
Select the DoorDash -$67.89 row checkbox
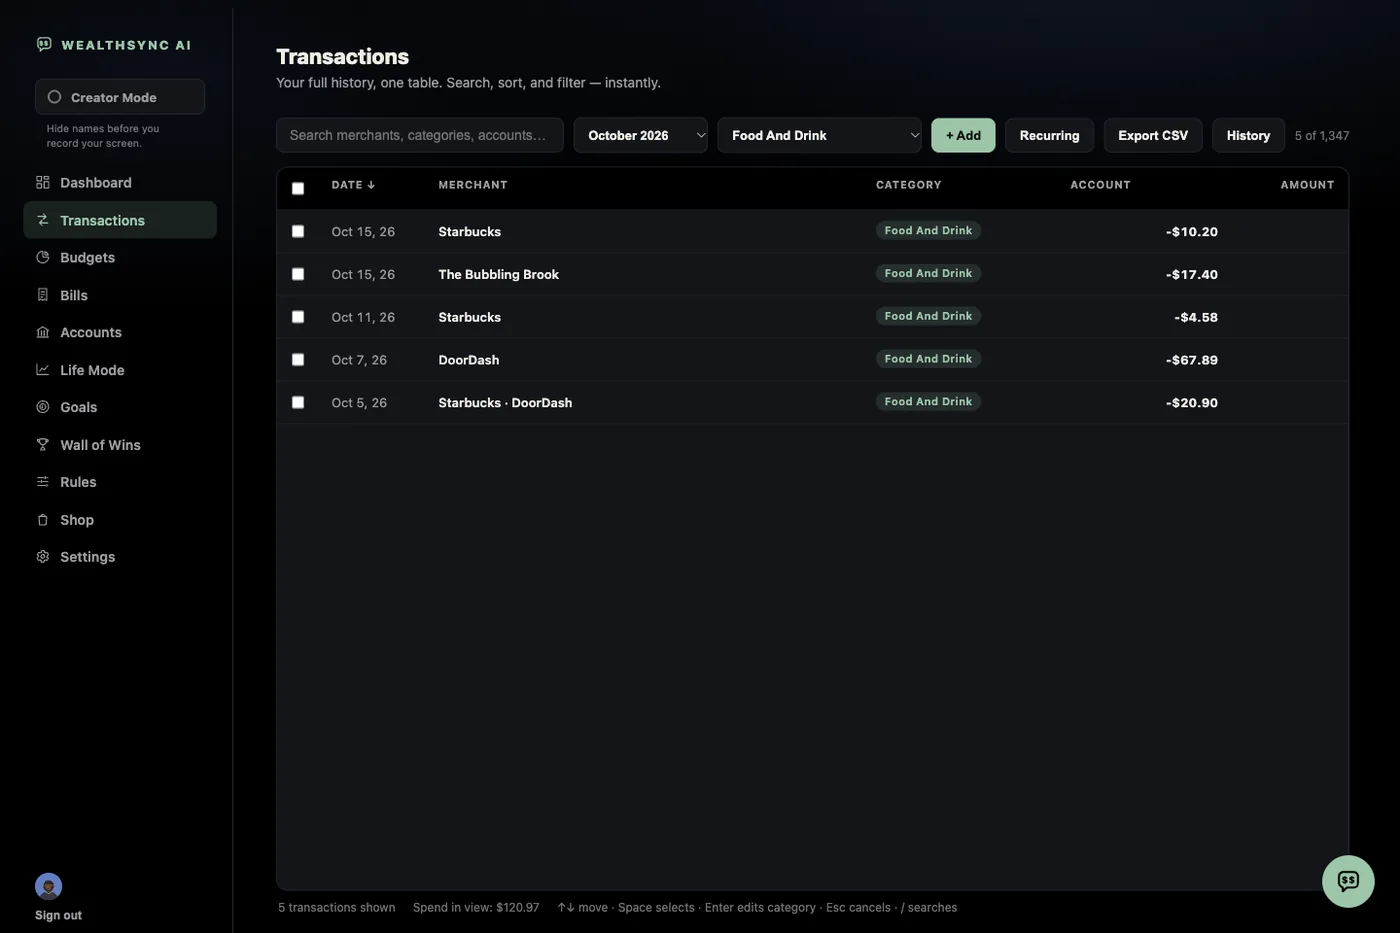coord(298,360)
